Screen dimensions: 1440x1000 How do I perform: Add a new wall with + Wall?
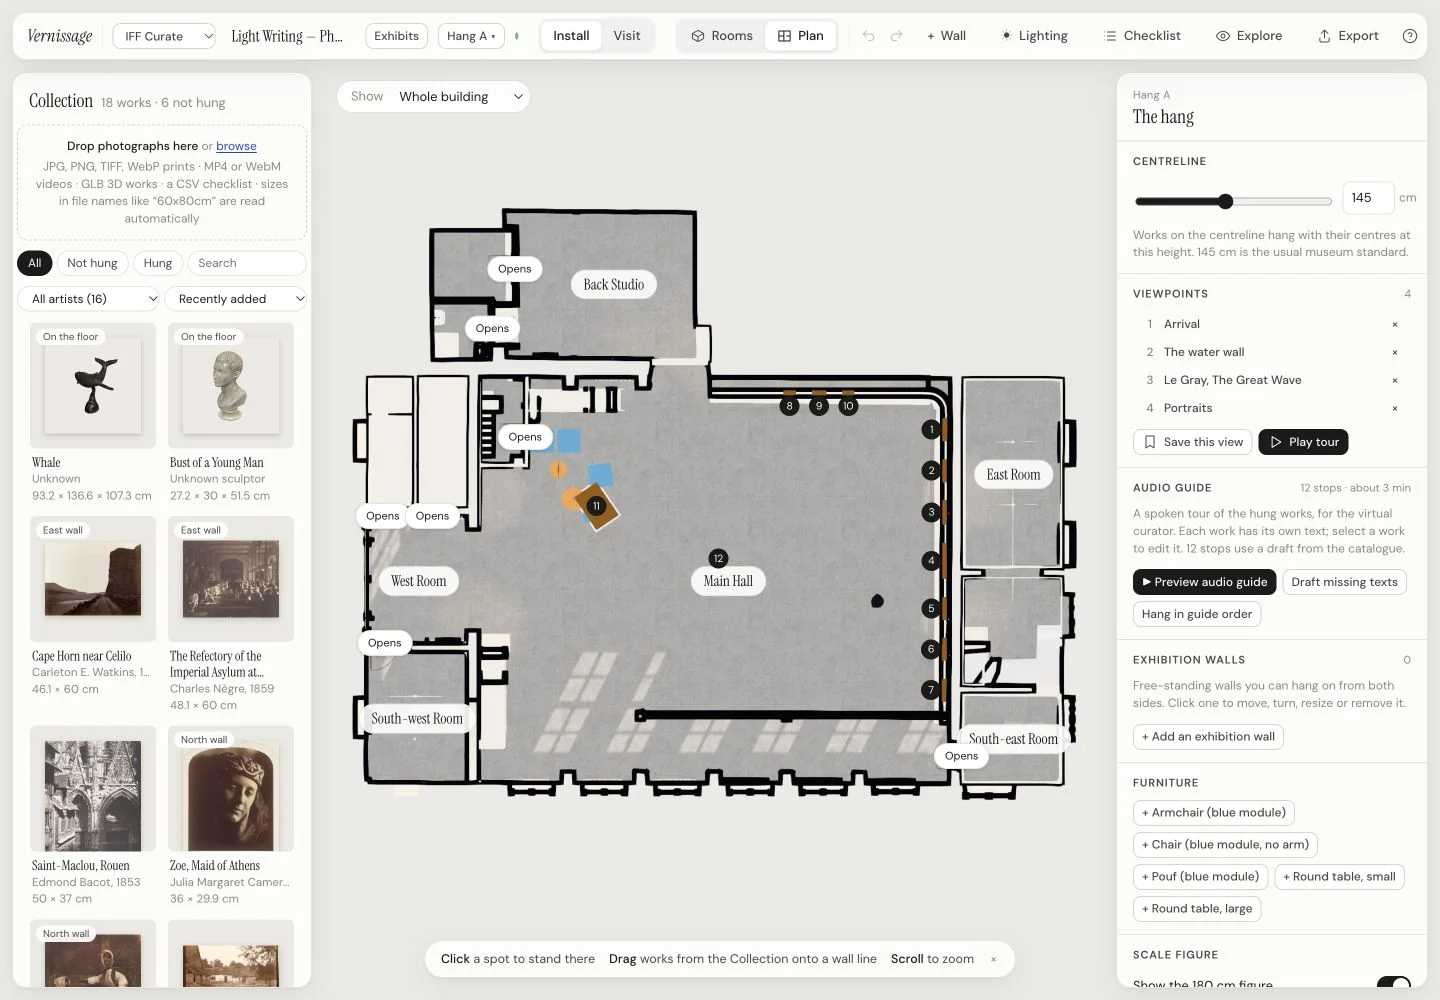[946, 36]
